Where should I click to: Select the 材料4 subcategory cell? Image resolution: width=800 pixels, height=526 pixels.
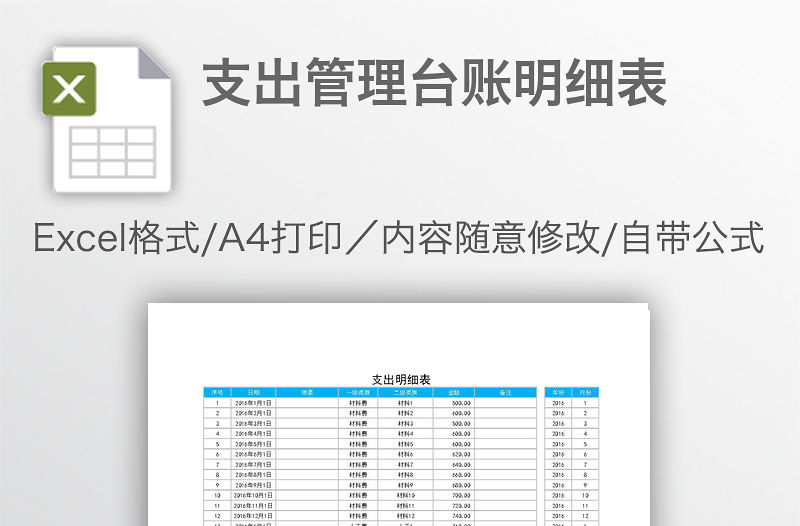[x=406, y=434]
